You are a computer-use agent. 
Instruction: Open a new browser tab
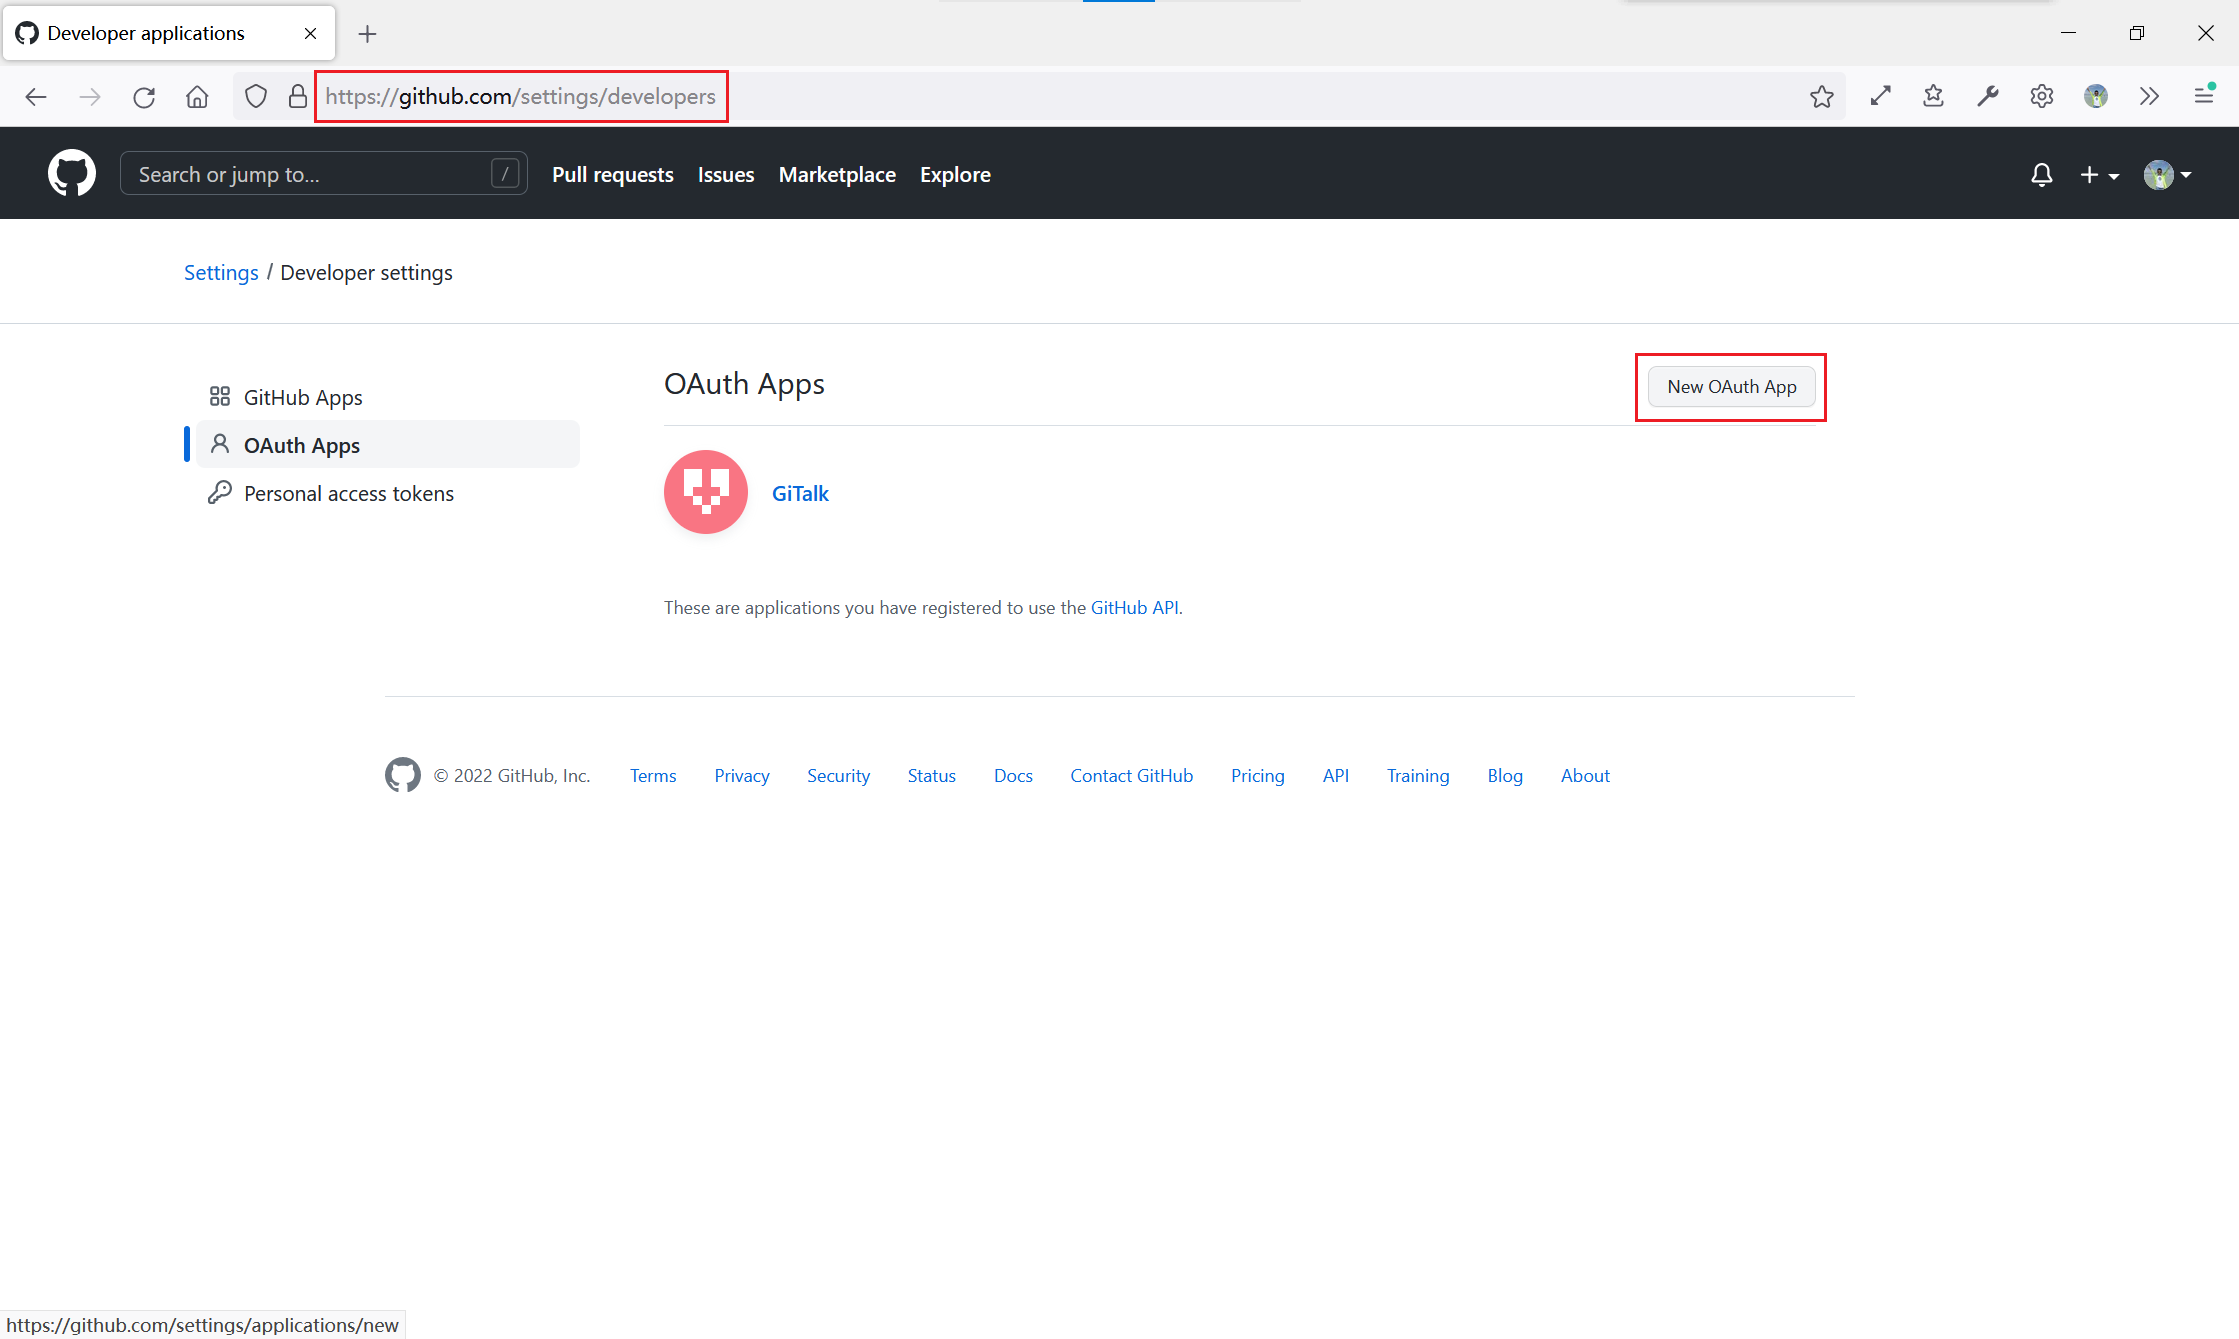(367, 34)
